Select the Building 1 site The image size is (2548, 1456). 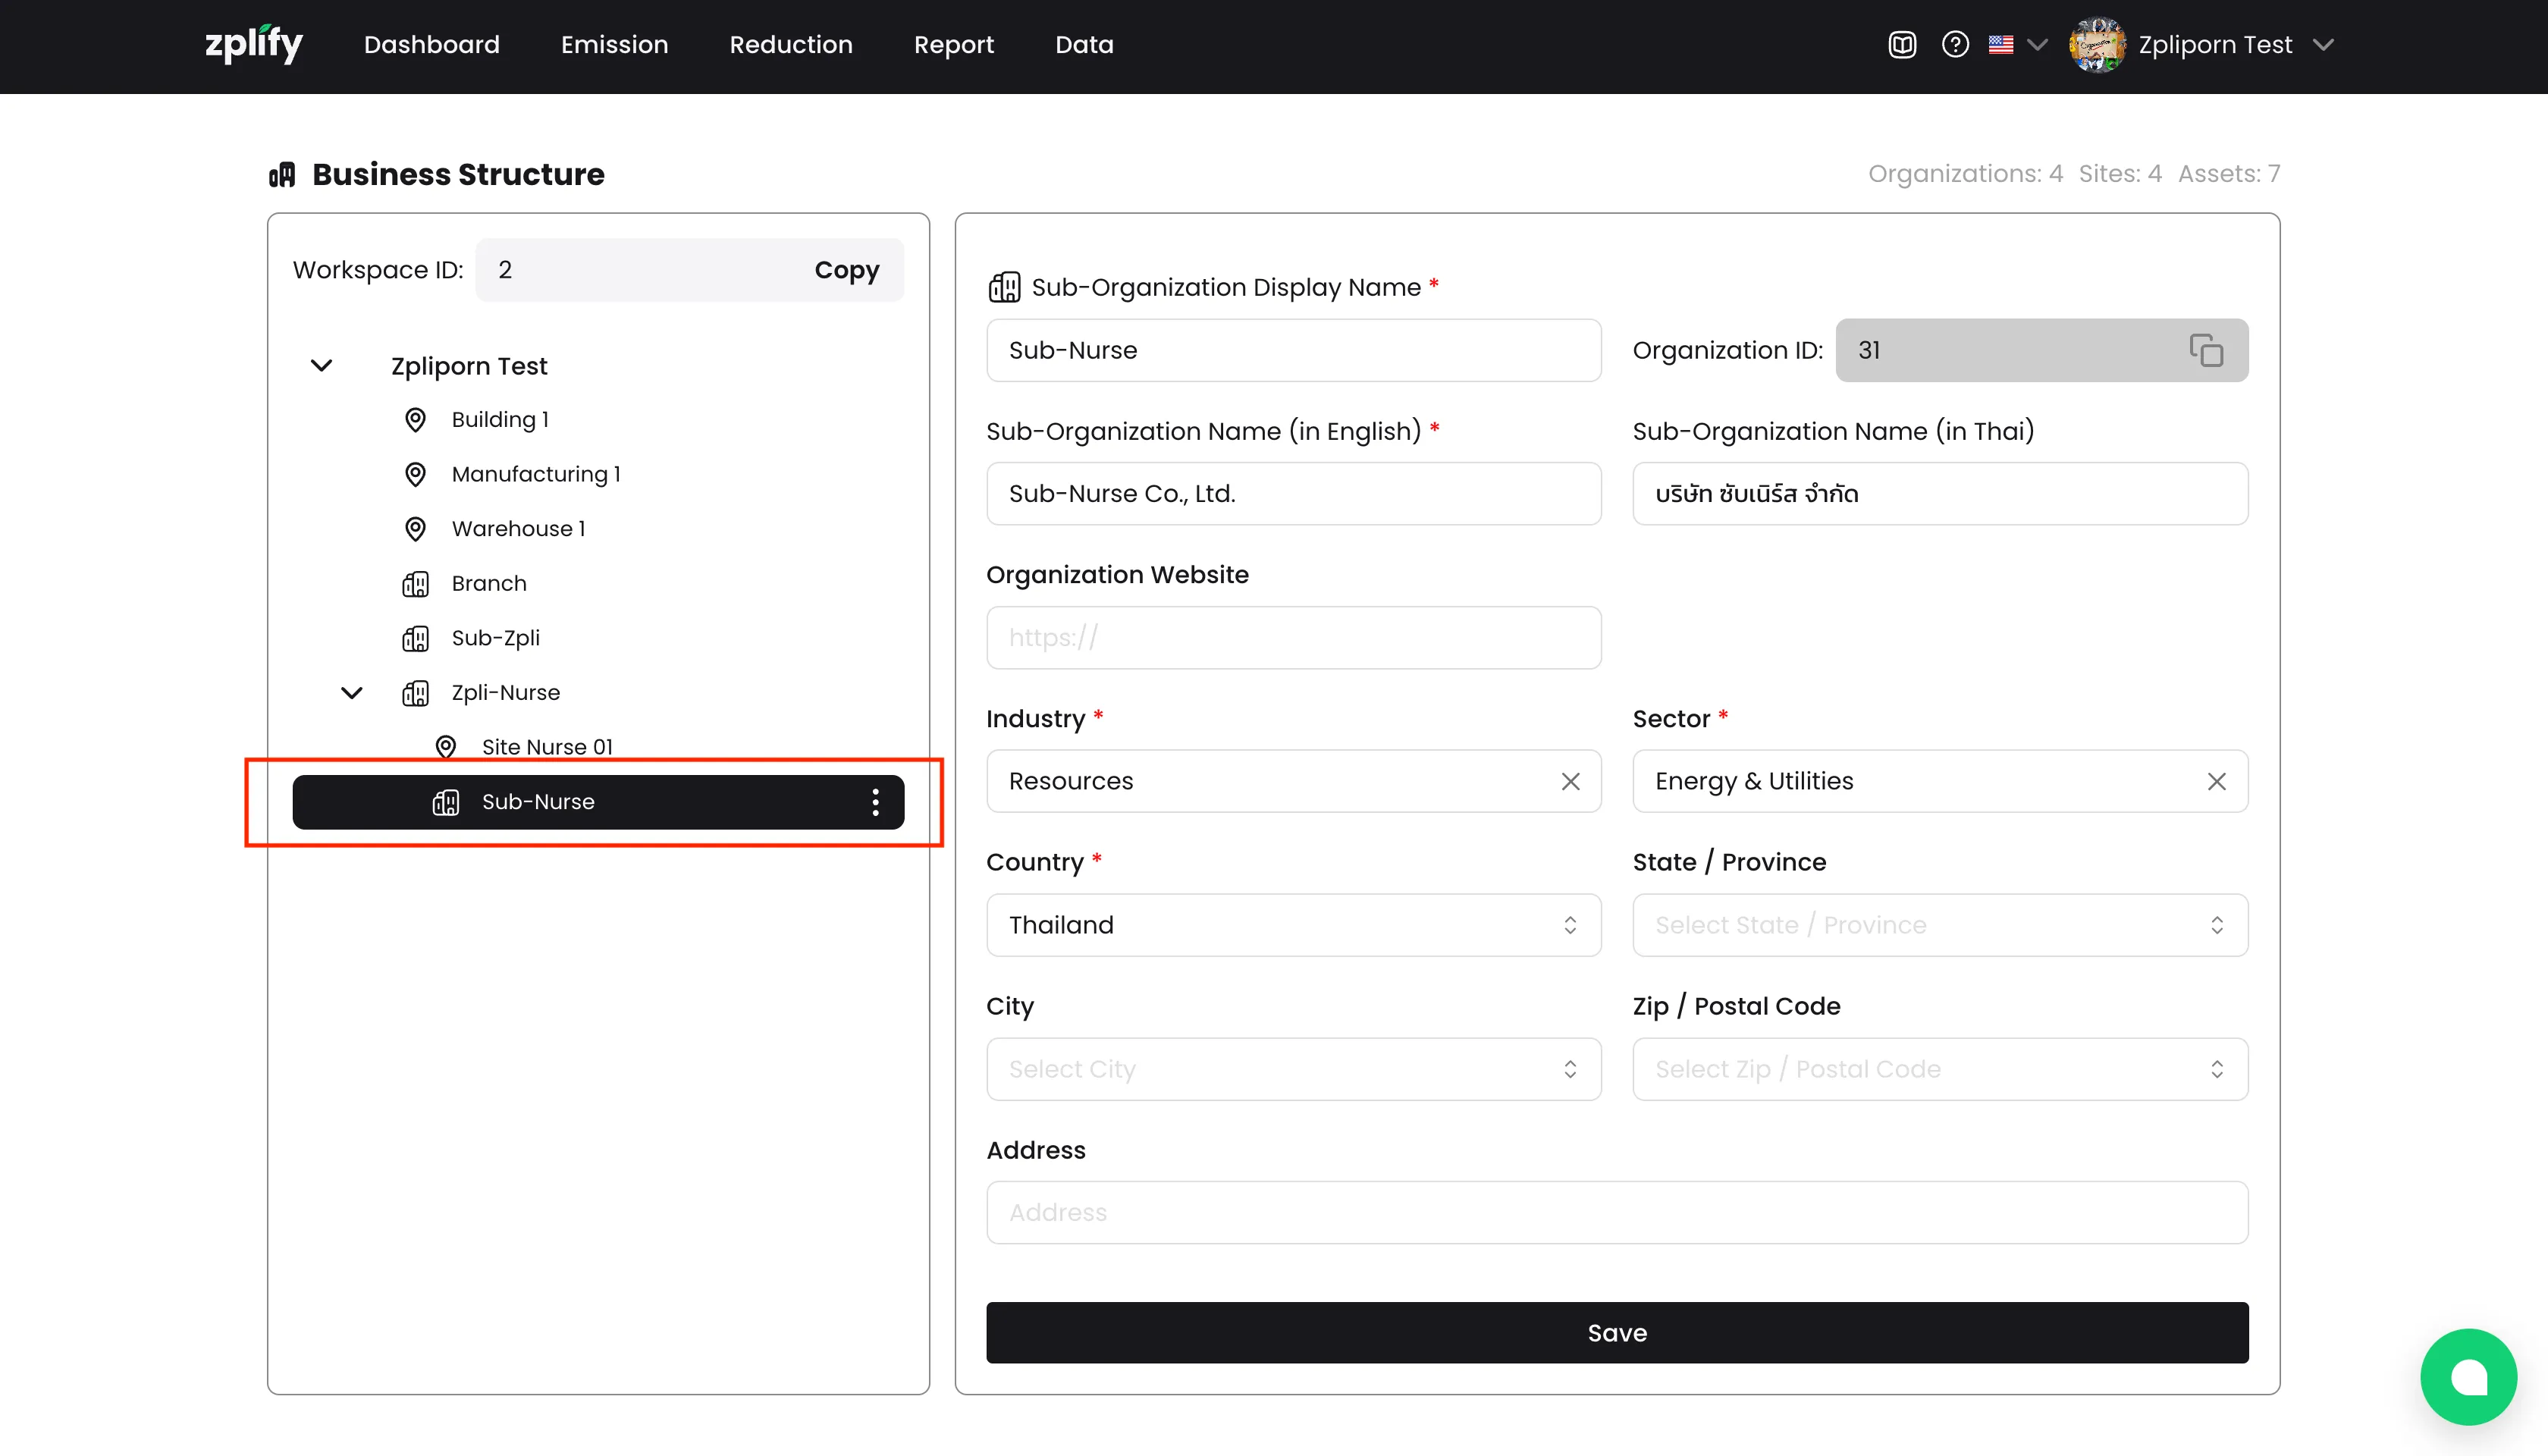pyautogui.click(x=500, y=420)
